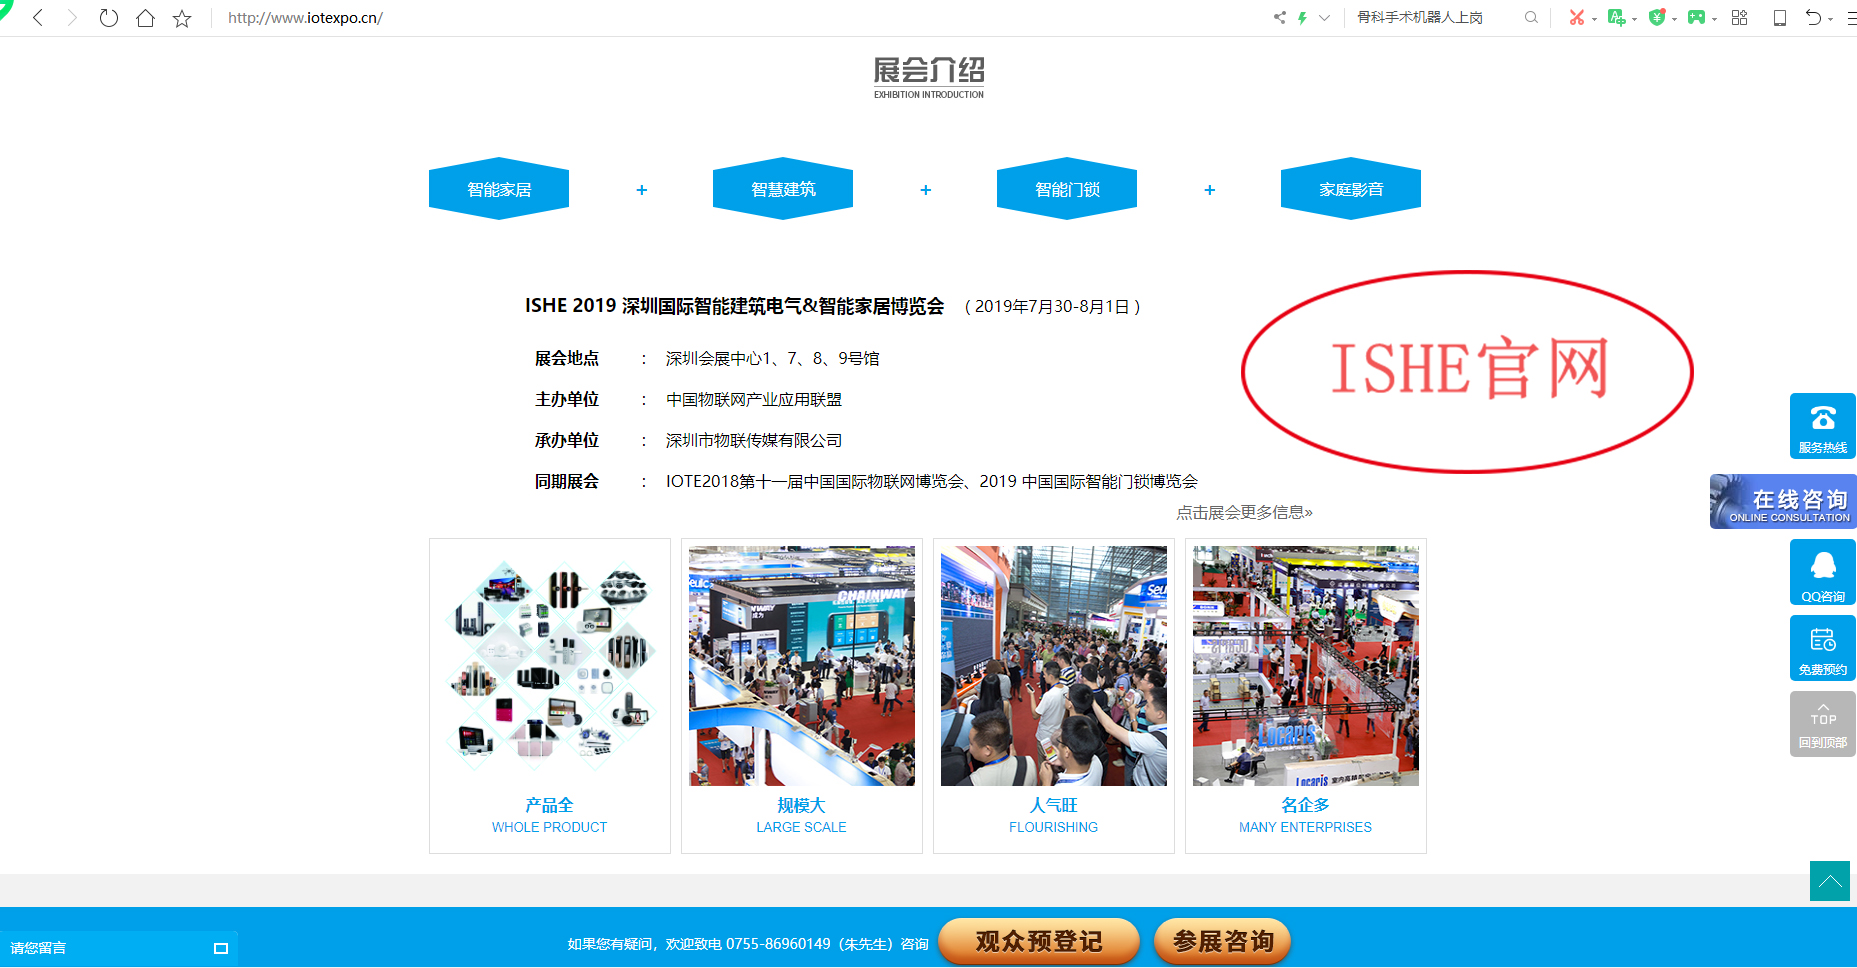Click the 参展咨询 exhibitor inquiry button
Screen dimensions: 1857x968
1223,941
